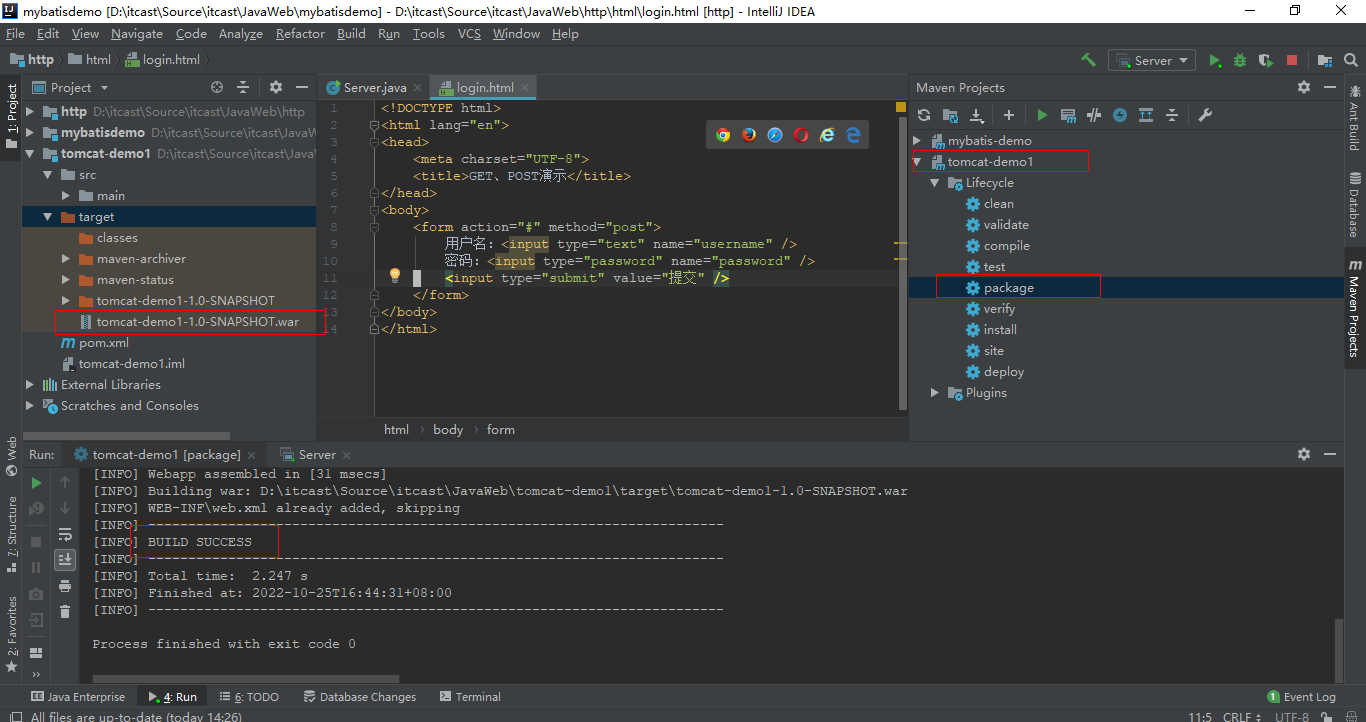
Task: Toggle Skip Tests mode in Maven toolbar
Action: coord(1120,115)
